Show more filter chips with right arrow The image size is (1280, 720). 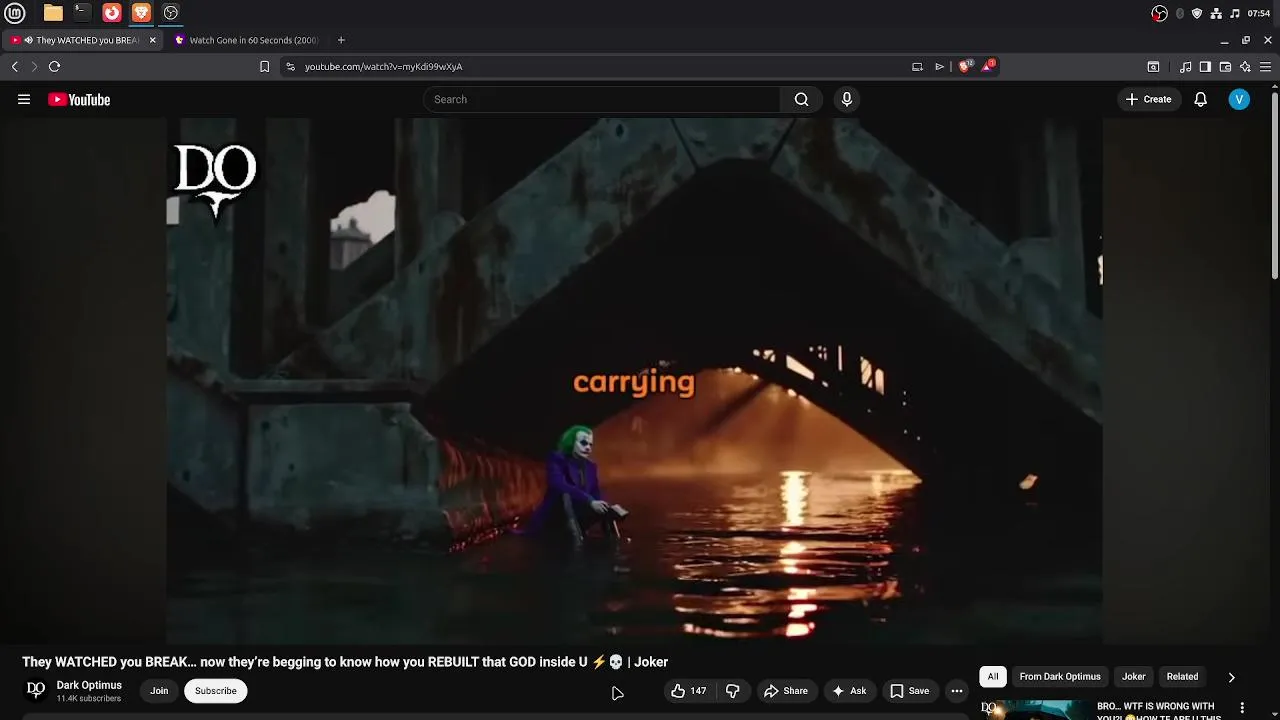(1231, 677)
